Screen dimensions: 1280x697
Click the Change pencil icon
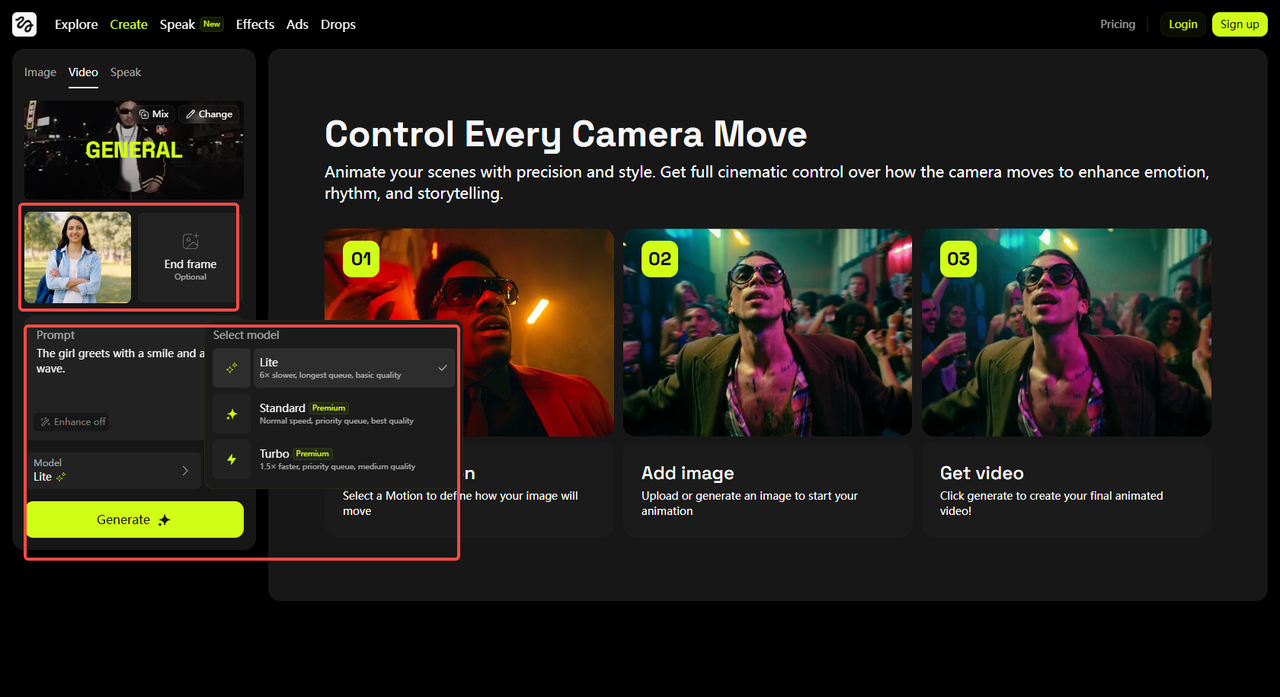click(192, 114)
